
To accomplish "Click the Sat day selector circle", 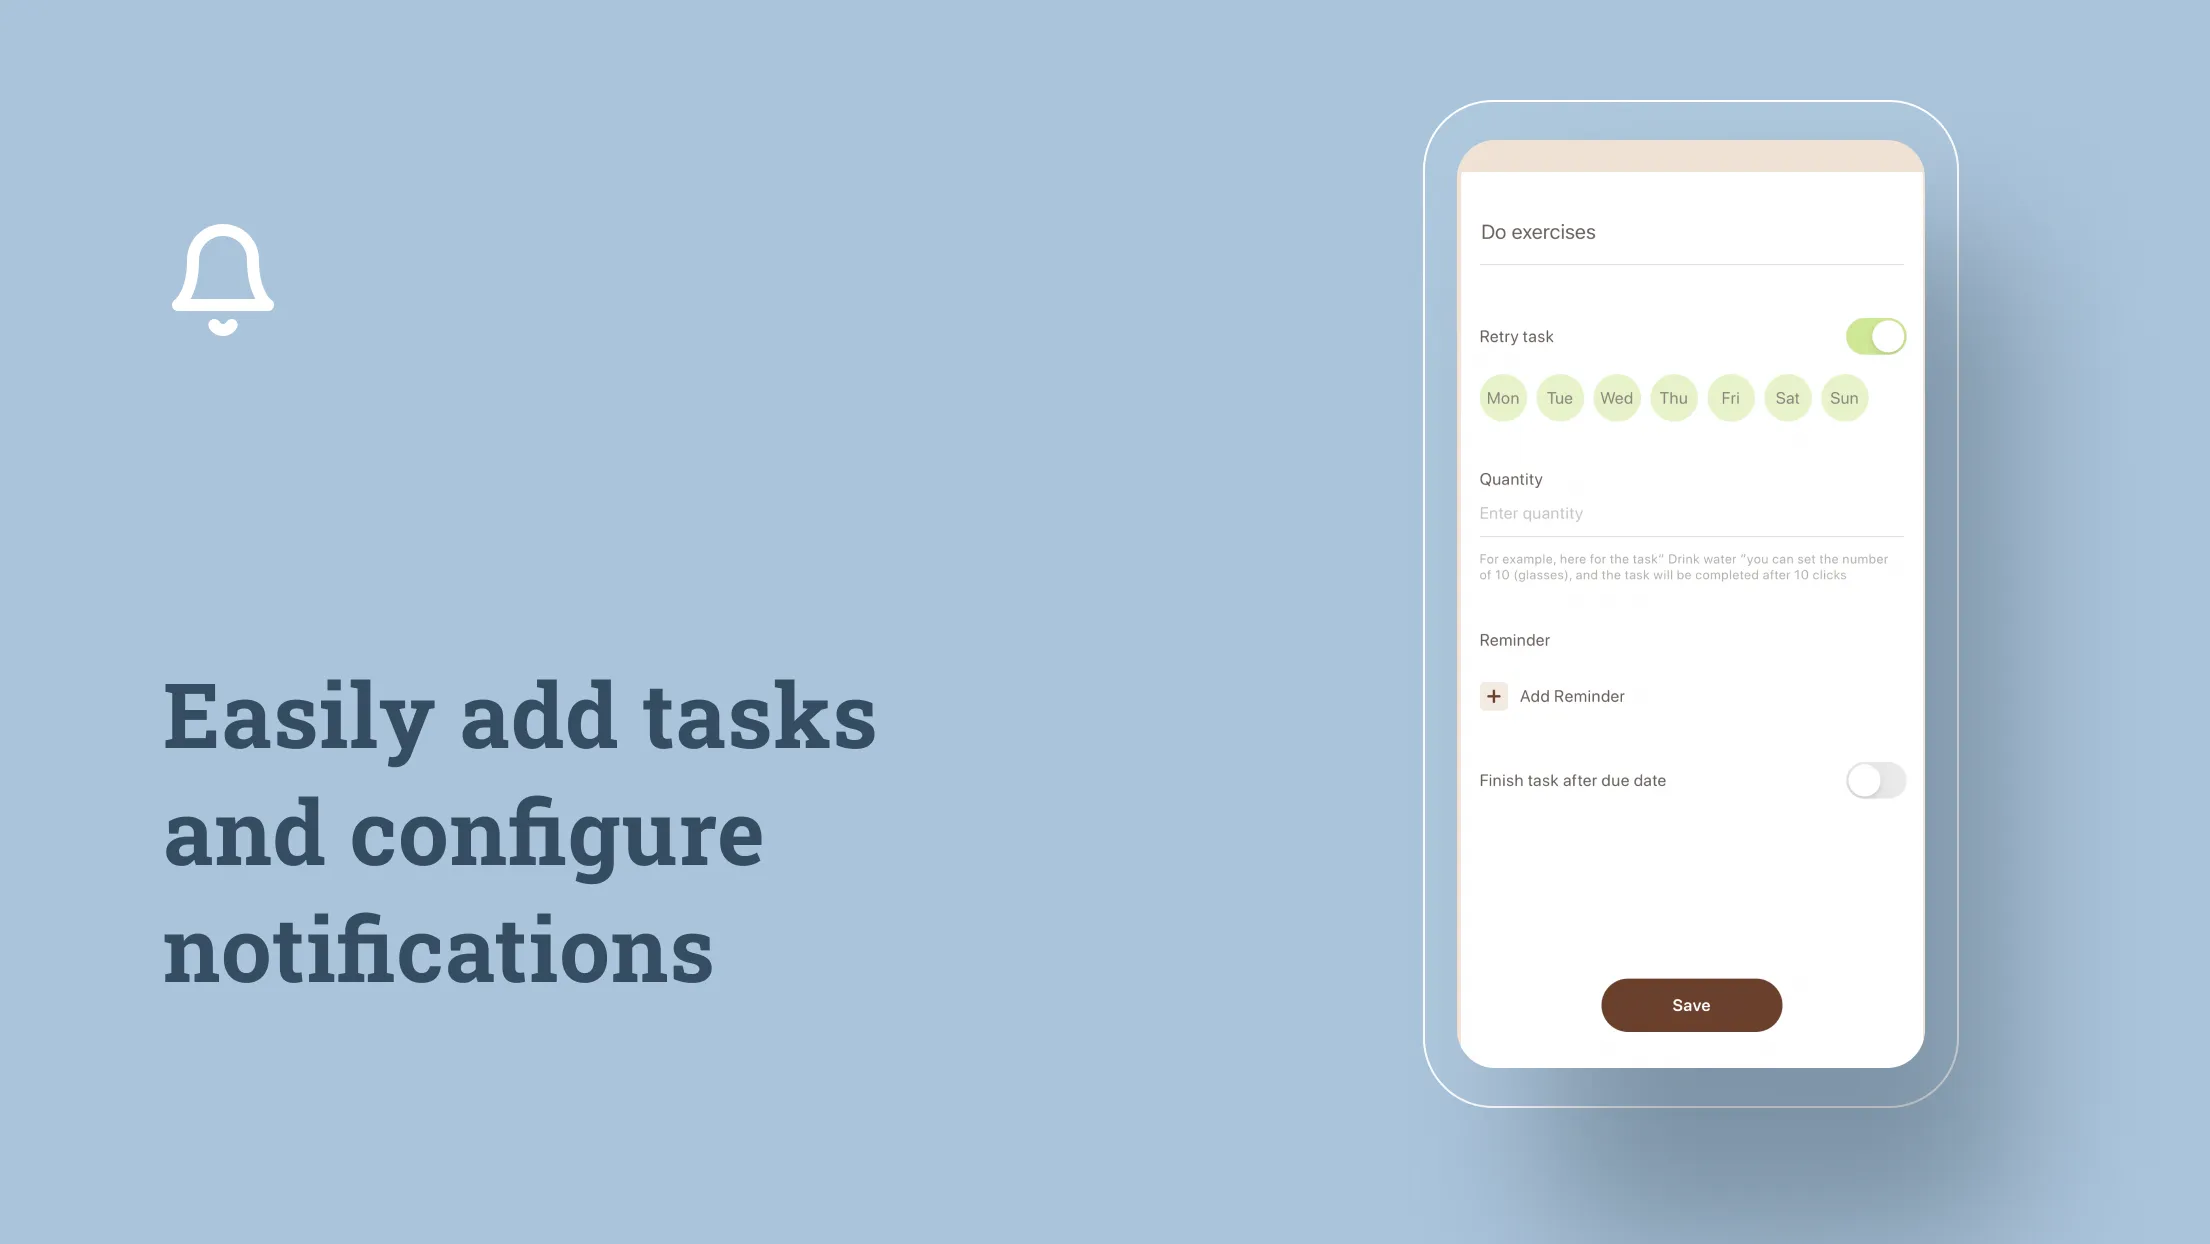I will pos(1788,397).
